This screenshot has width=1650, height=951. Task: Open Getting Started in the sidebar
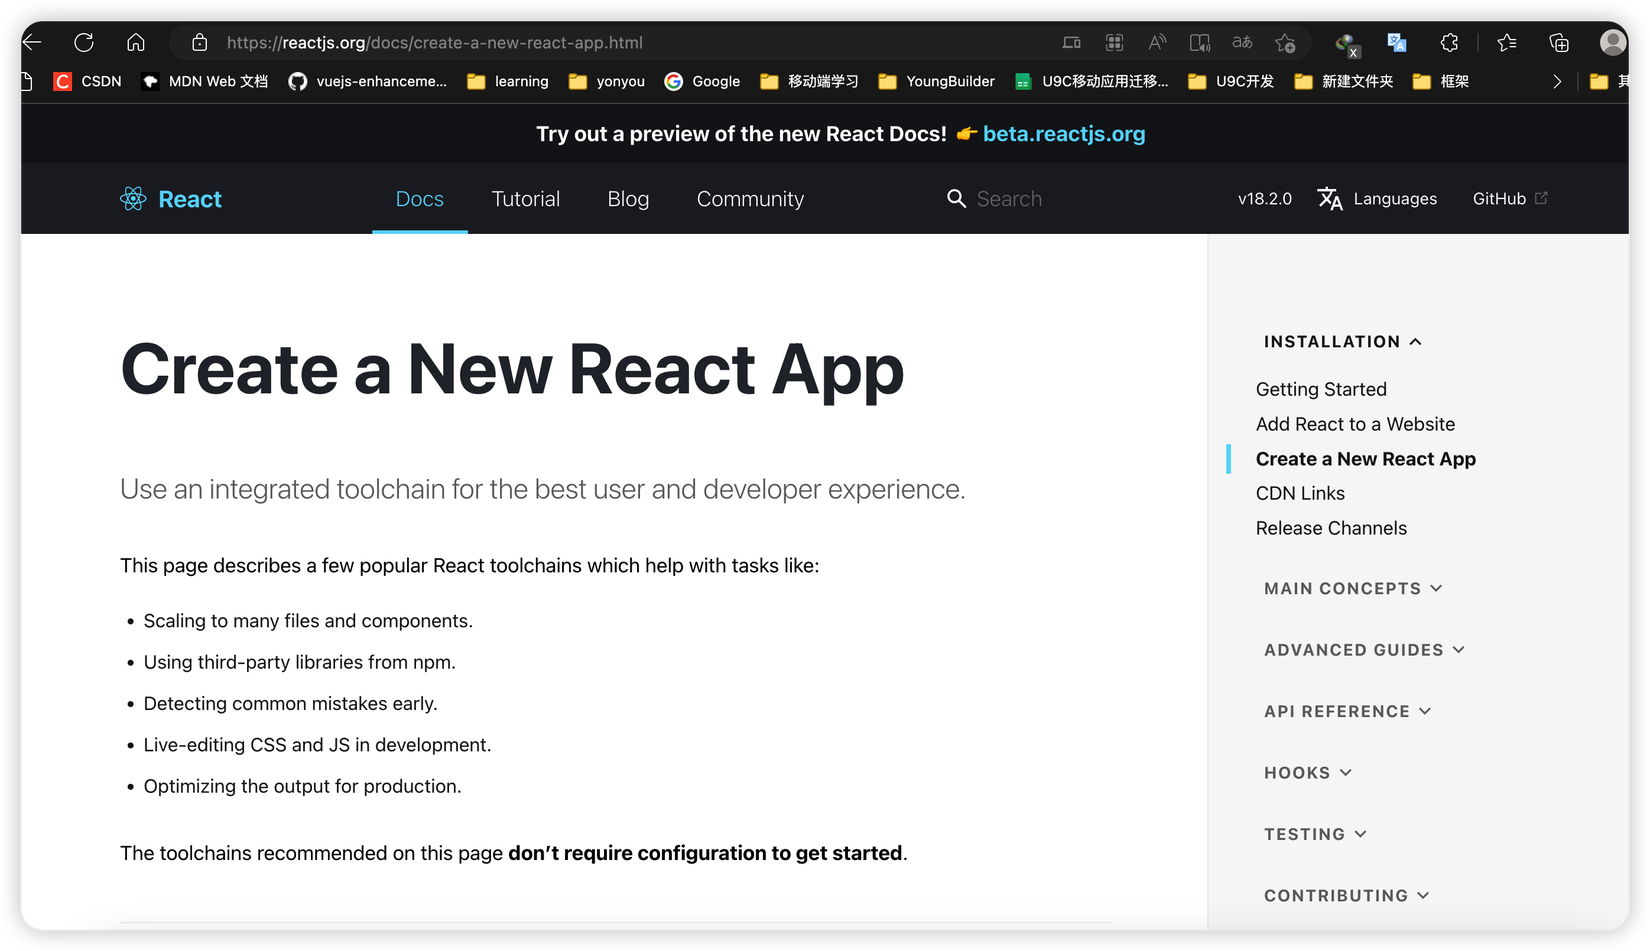[x=1321, y=389]
